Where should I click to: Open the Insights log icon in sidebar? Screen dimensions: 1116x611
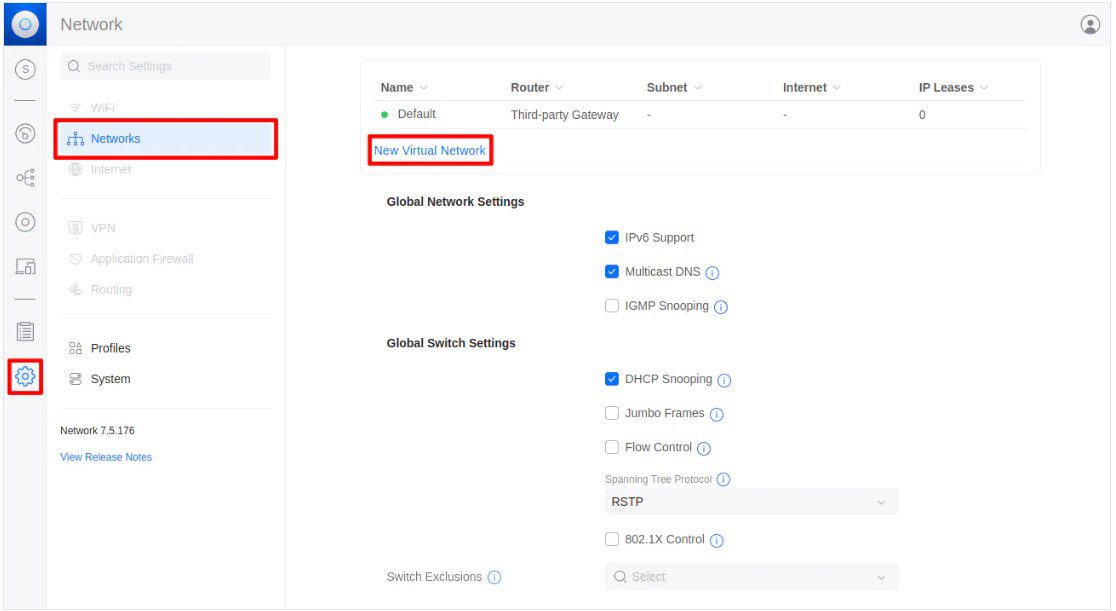(x=24, y=330)
